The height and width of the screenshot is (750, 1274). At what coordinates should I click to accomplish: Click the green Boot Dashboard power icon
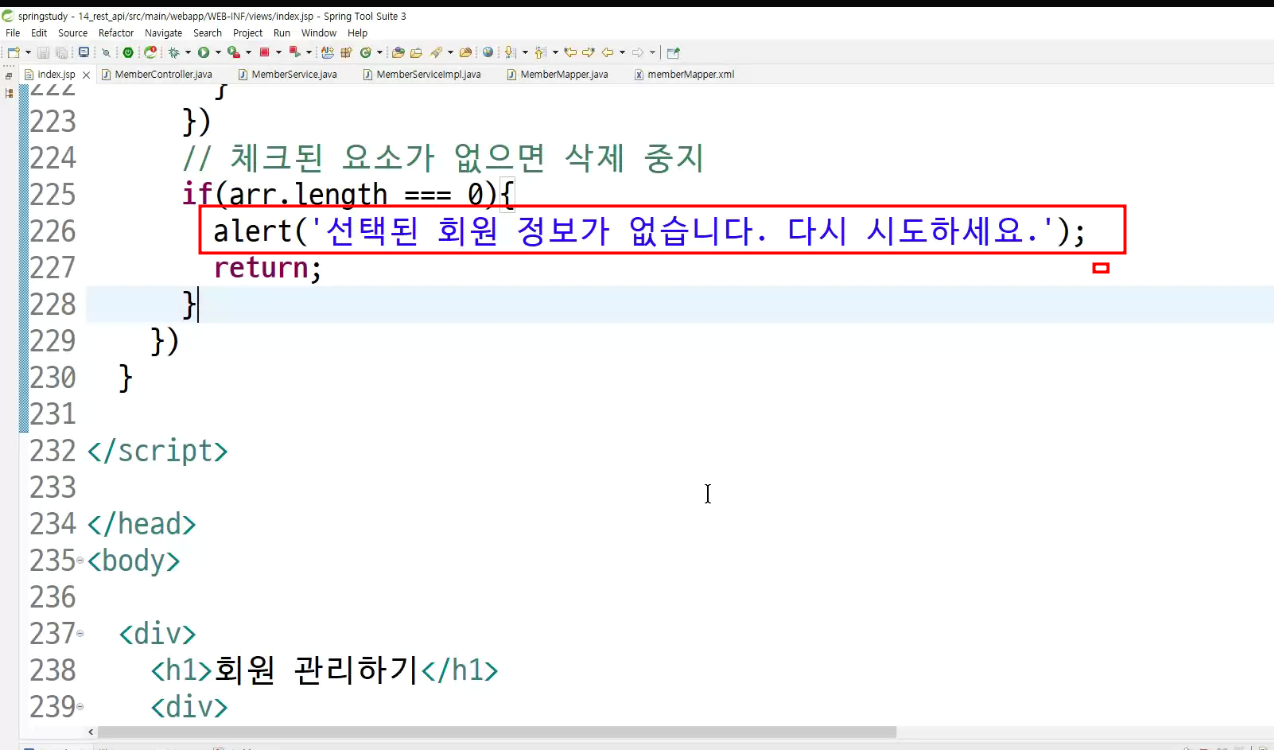tap(128, 52)
